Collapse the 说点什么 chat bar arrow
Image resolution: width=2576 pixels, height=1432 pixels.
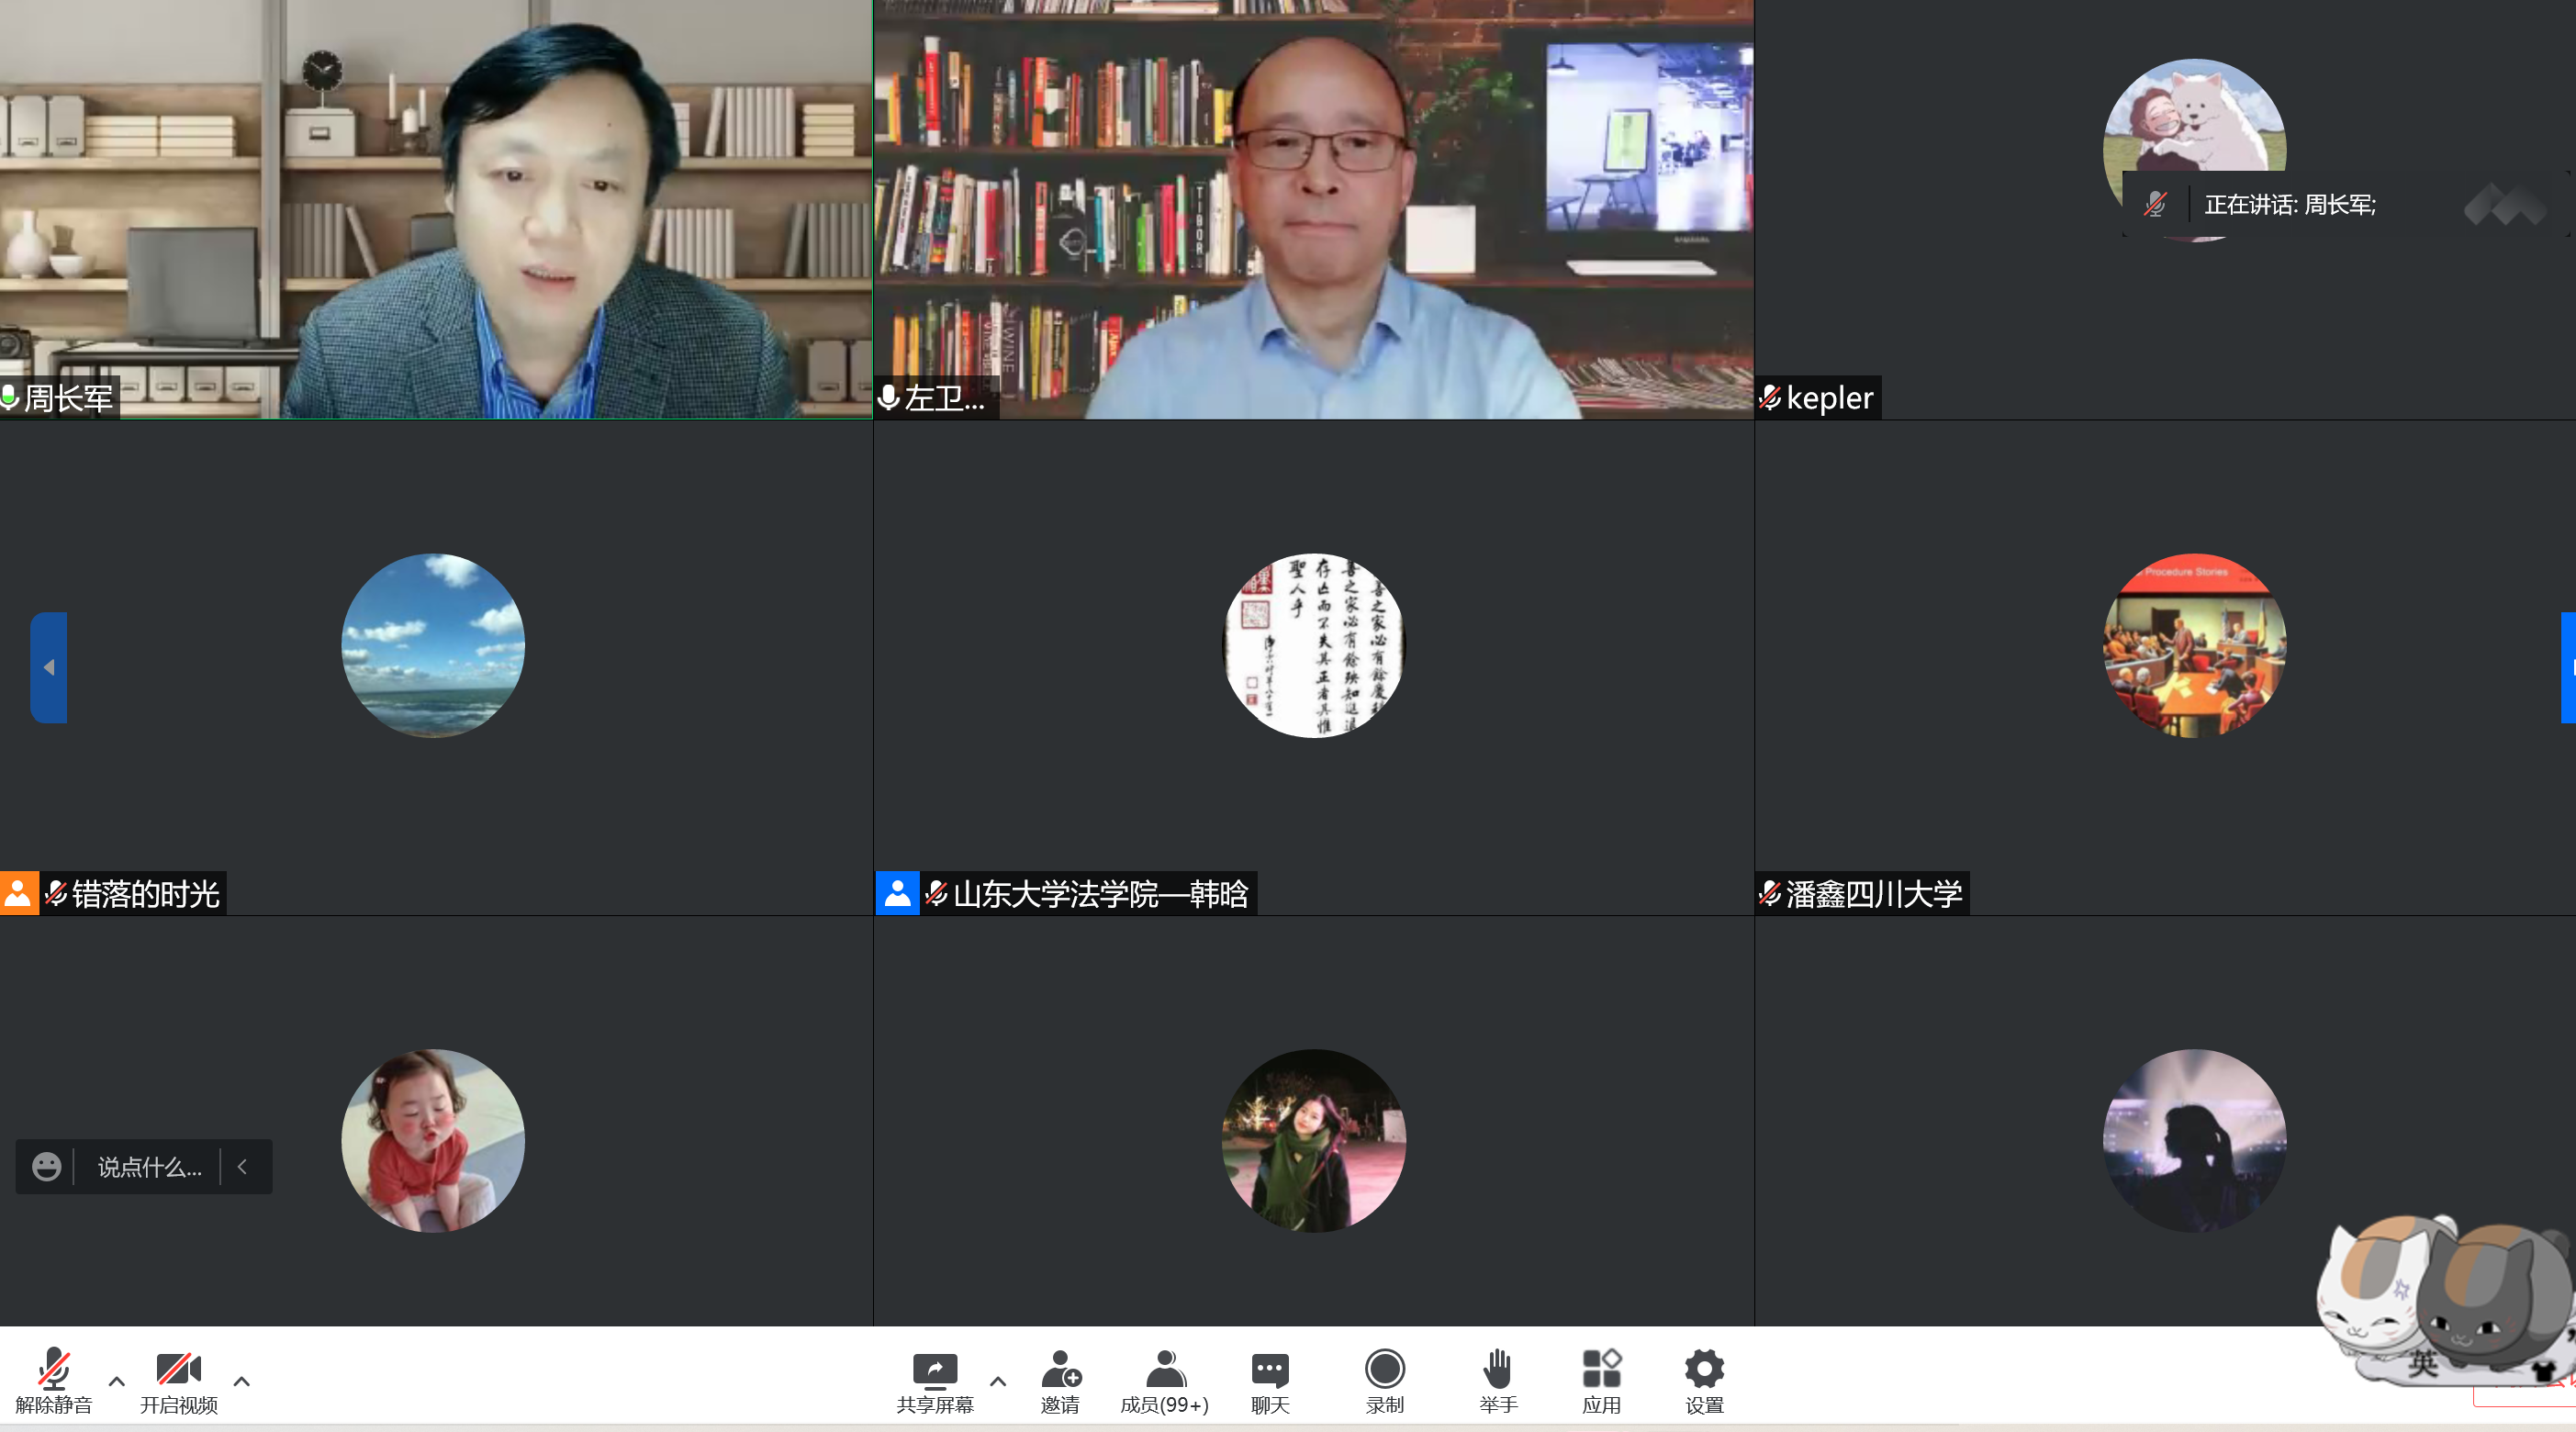[x=242, y=1166]
